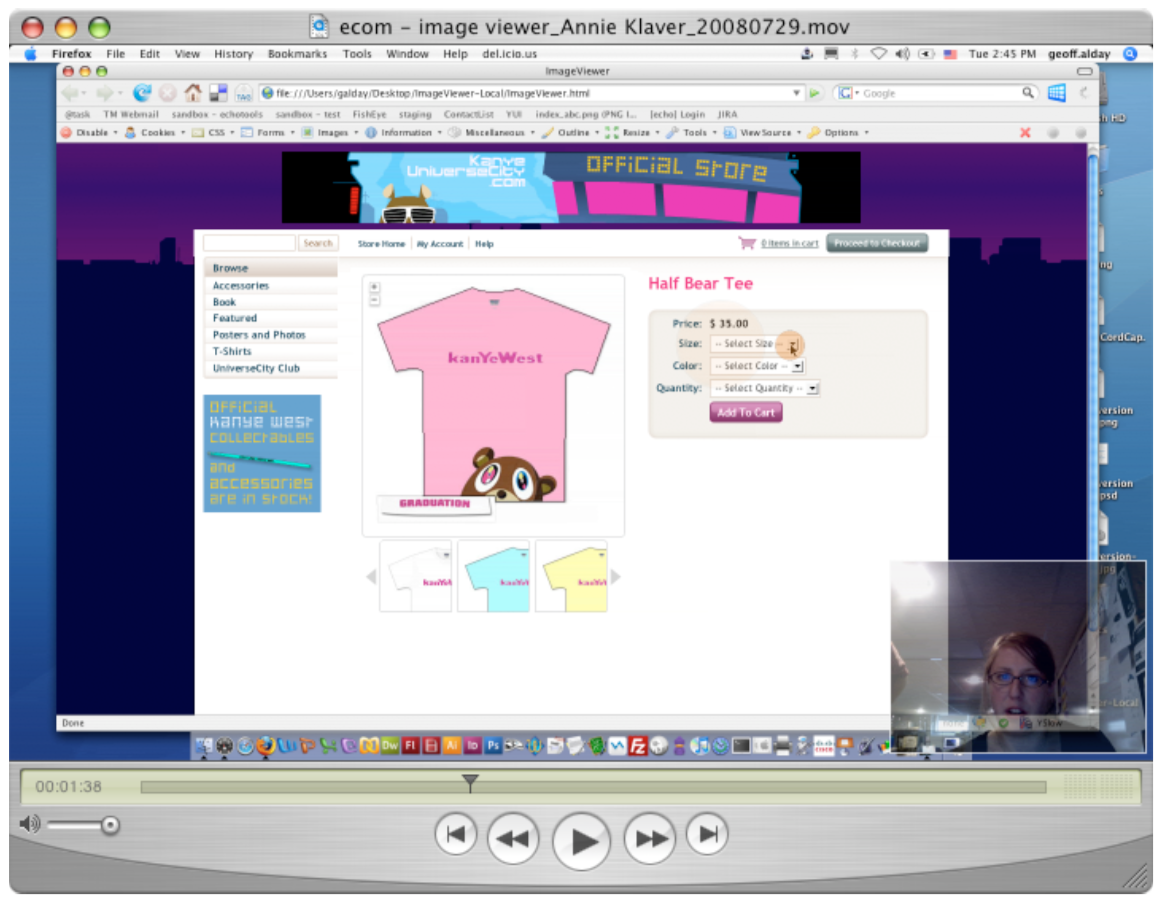Open the Select Color dropdown
Viewport: 1162px width, 905px height.
[x=757, y=366]
